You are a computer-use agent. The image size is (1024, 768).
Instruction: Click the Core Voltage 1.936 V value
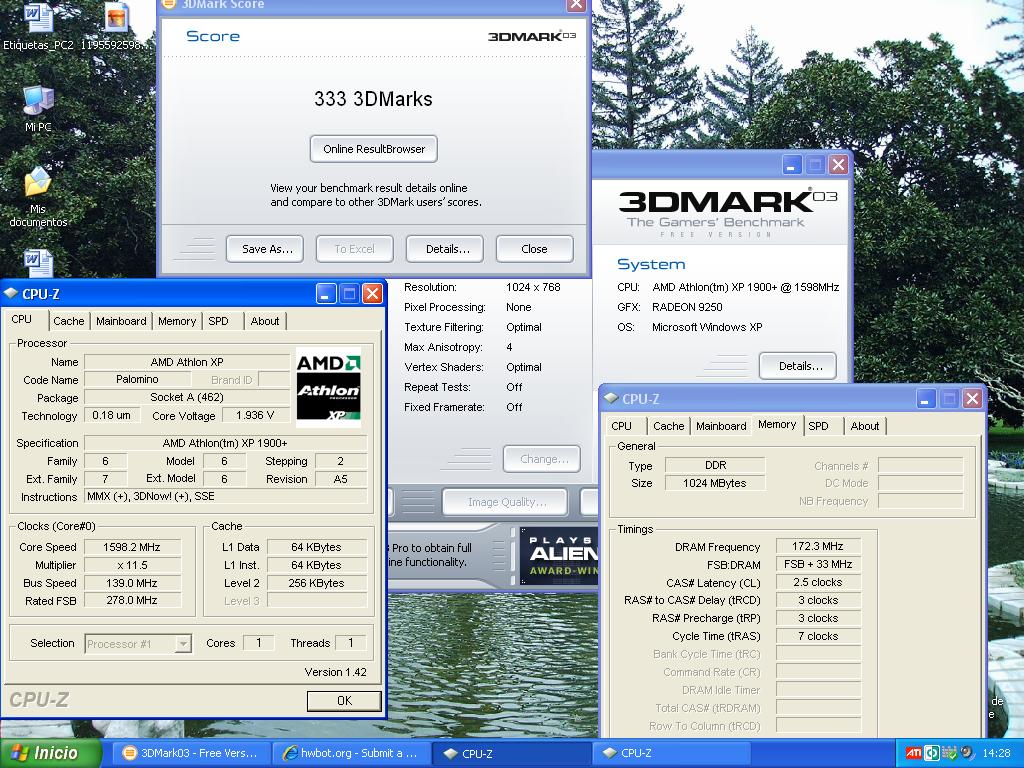(255, 415)
